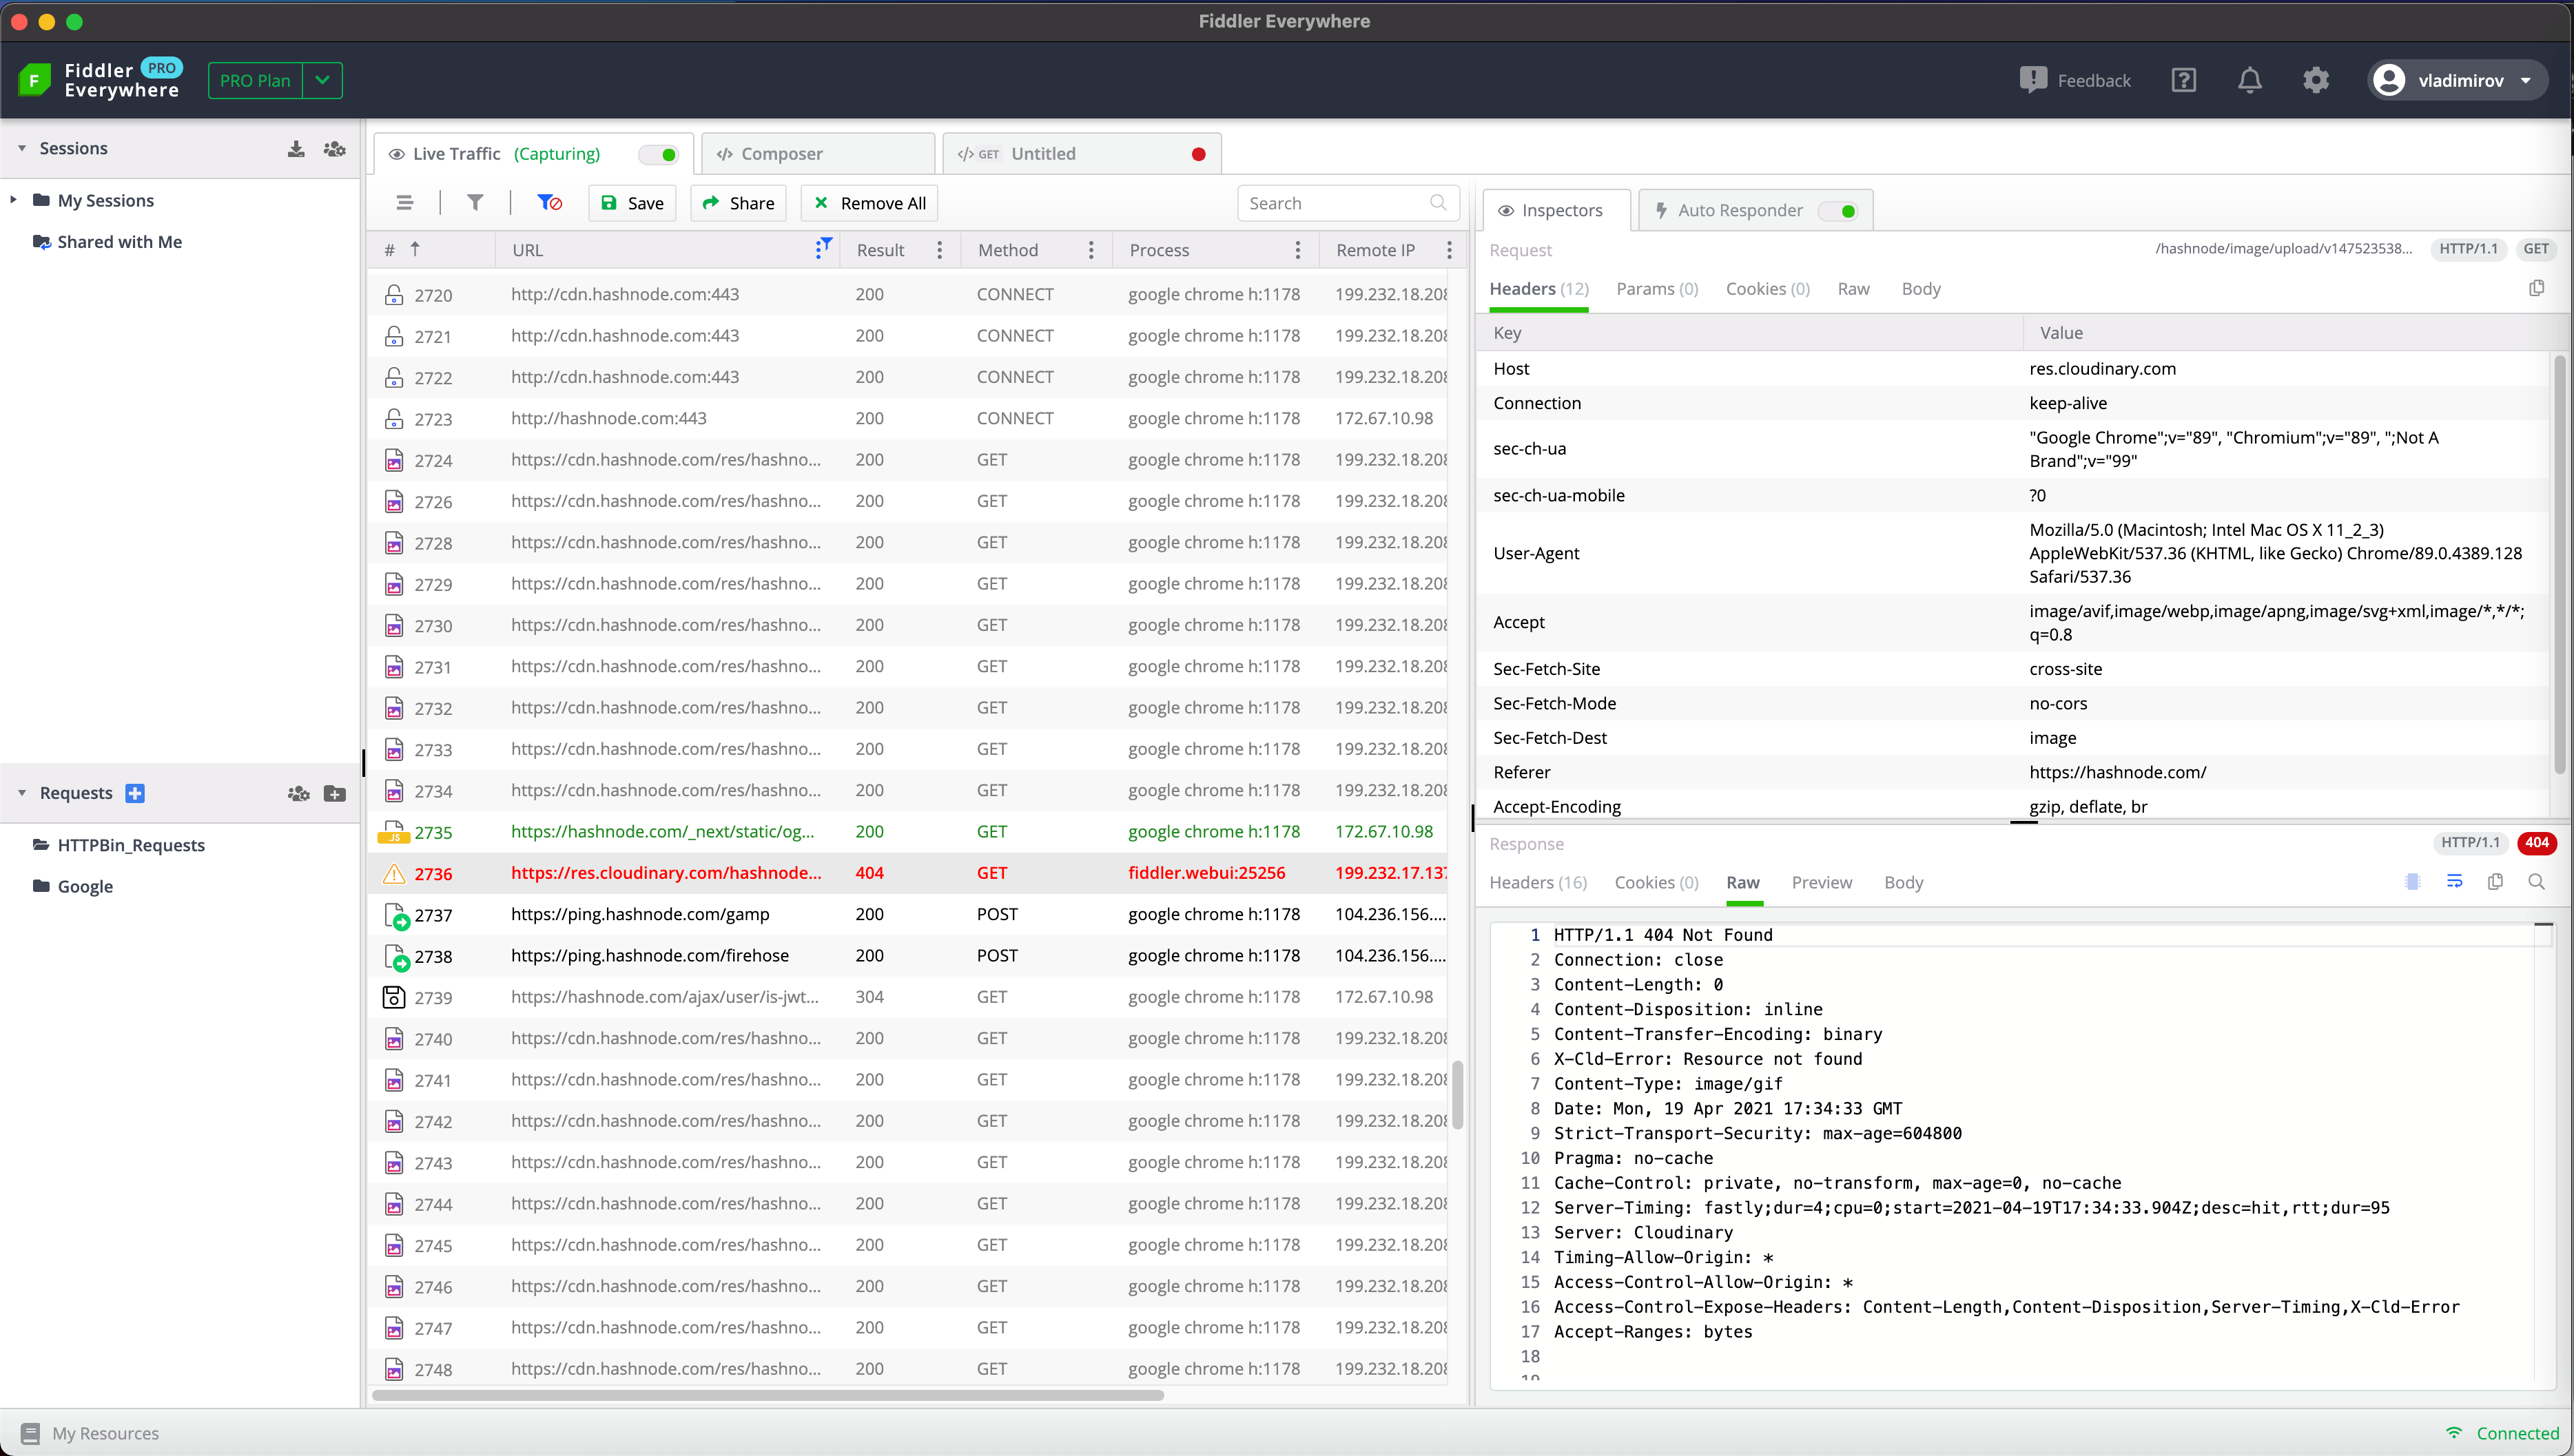This screenshot has height=1456, width=2574.
Task: Click the lock icon on session 2720
Action: pos(394,294)
